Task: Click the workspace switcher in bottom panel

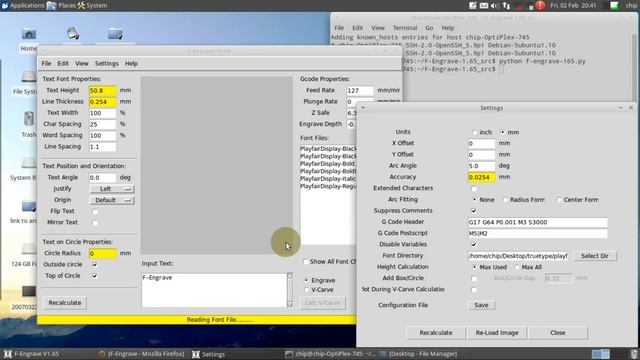Action: pos(601,354)
